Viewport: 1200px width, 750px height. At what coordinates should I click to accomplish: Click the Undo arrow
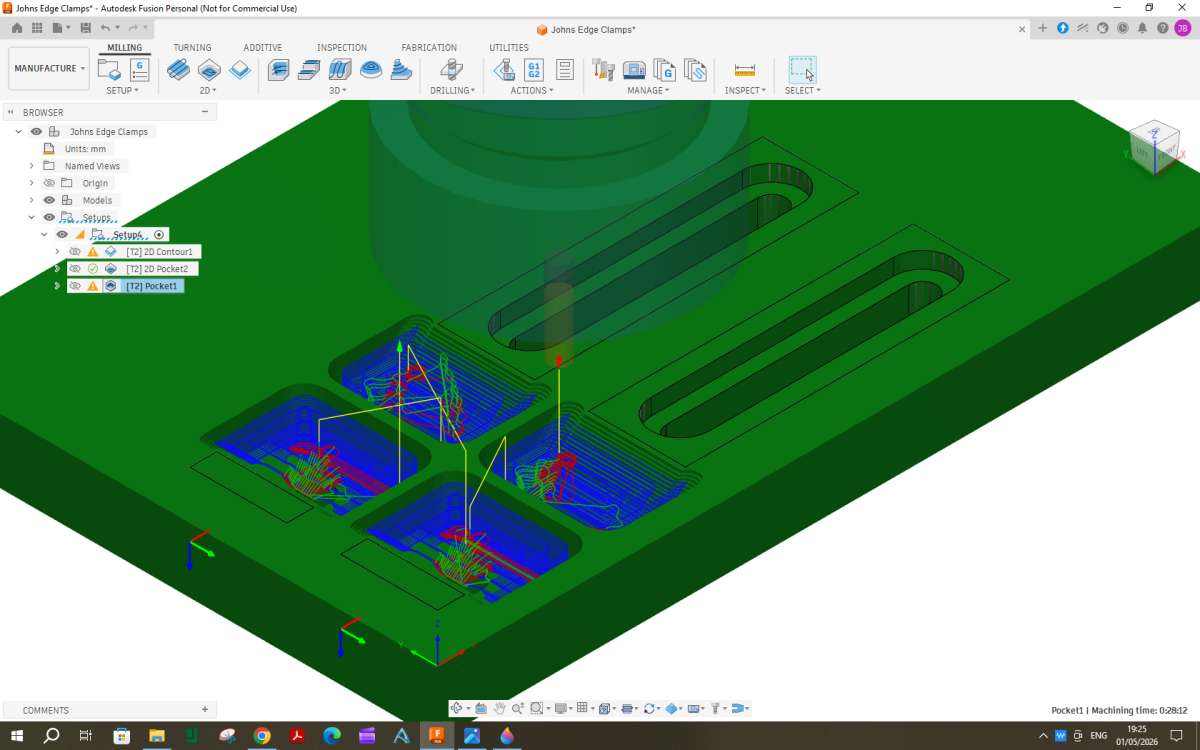coord(106,28)
